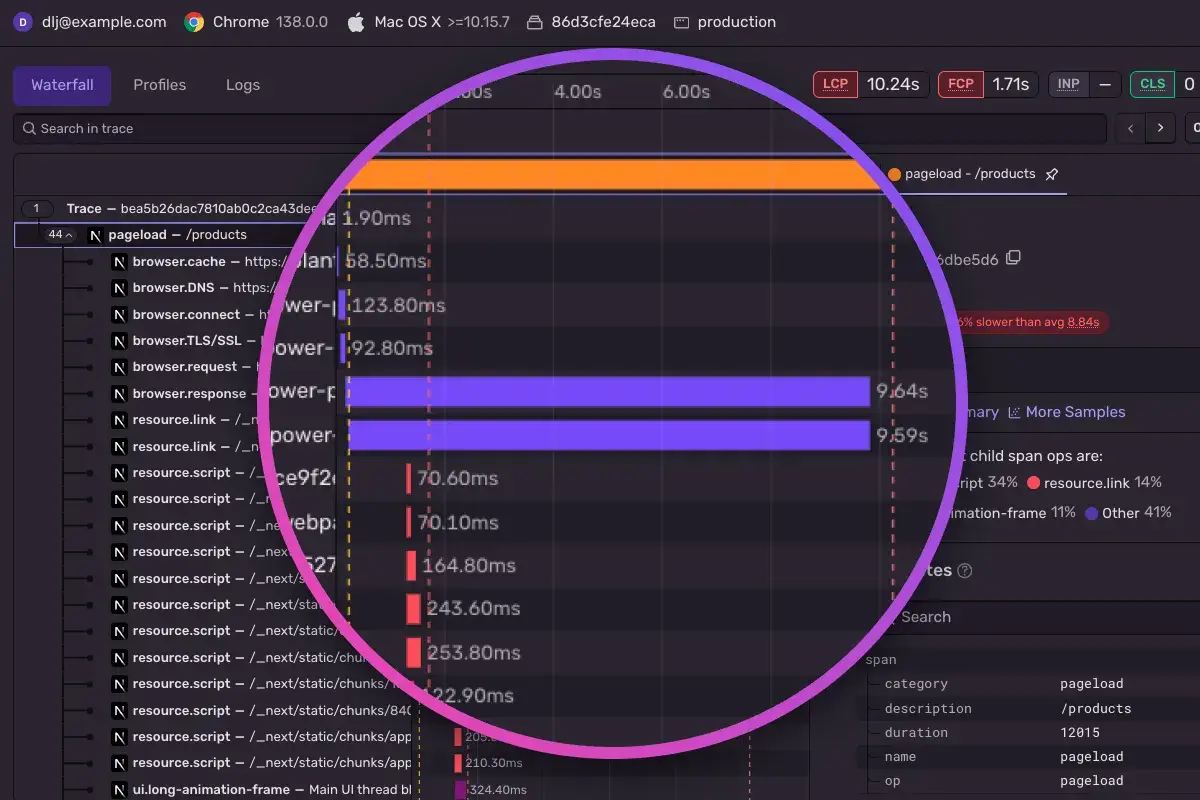The image size is (1200, 800).
Task: Select the Waterfall tab
Action: (x=62, y=85)
